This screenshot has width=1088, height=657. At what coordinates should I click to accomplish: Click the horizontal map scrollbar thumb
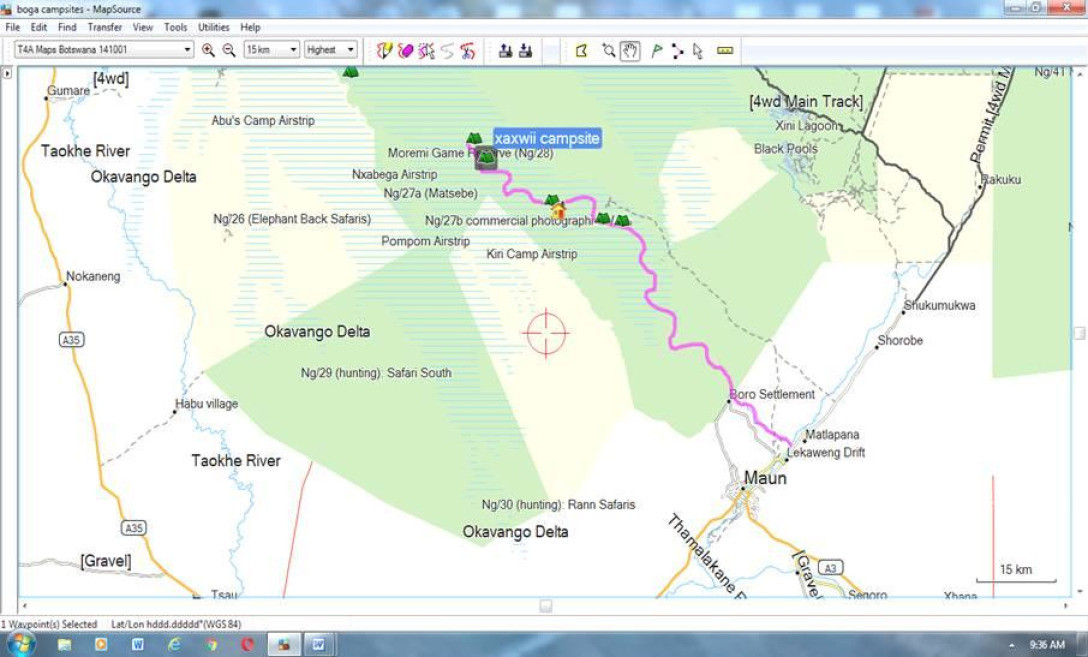[546, 606]
